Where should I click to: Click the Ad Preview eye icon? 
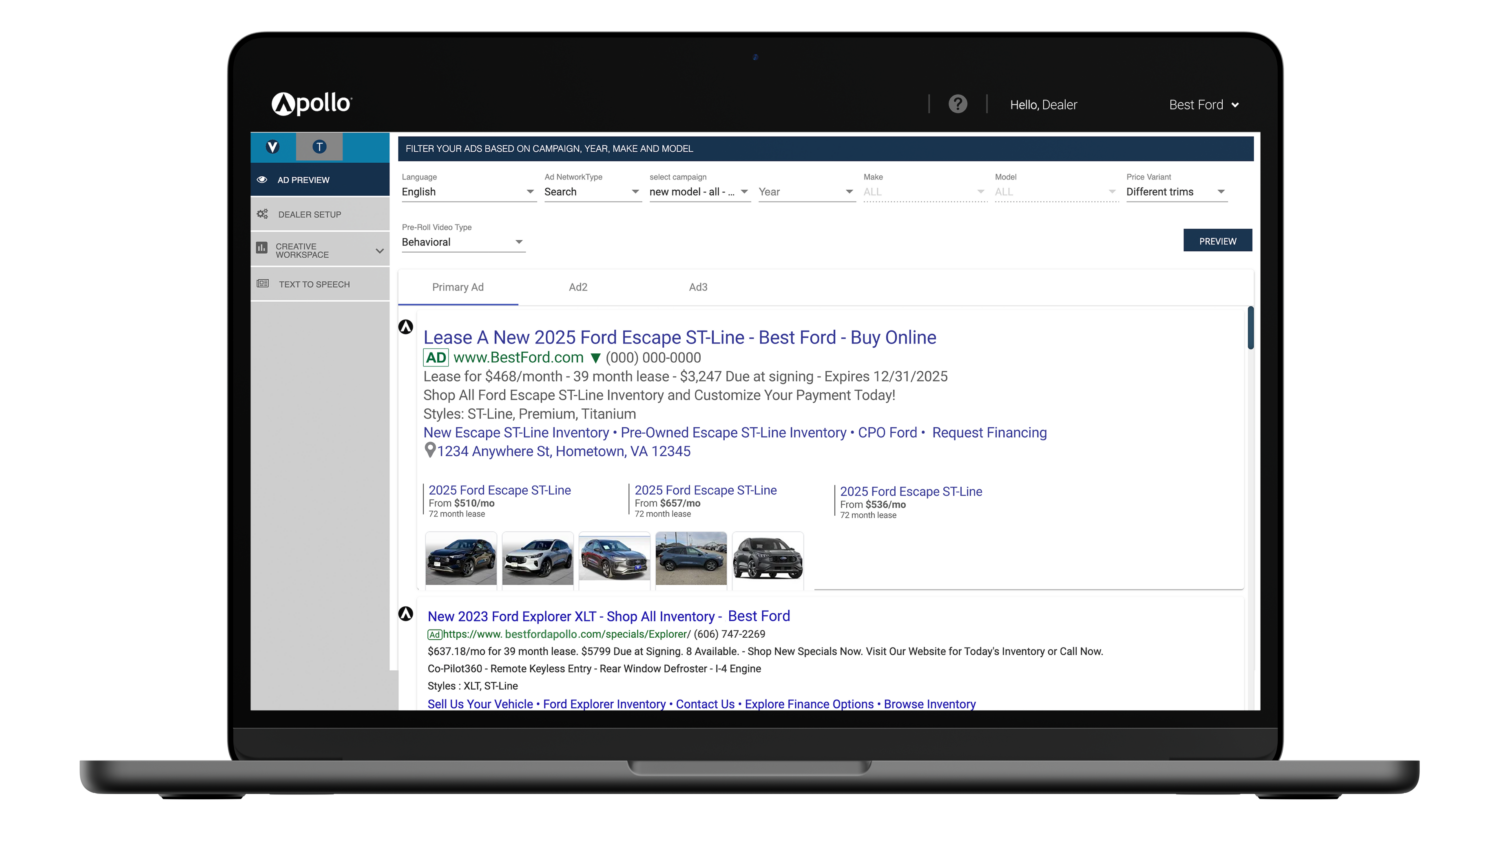click(x=262, y=180)
